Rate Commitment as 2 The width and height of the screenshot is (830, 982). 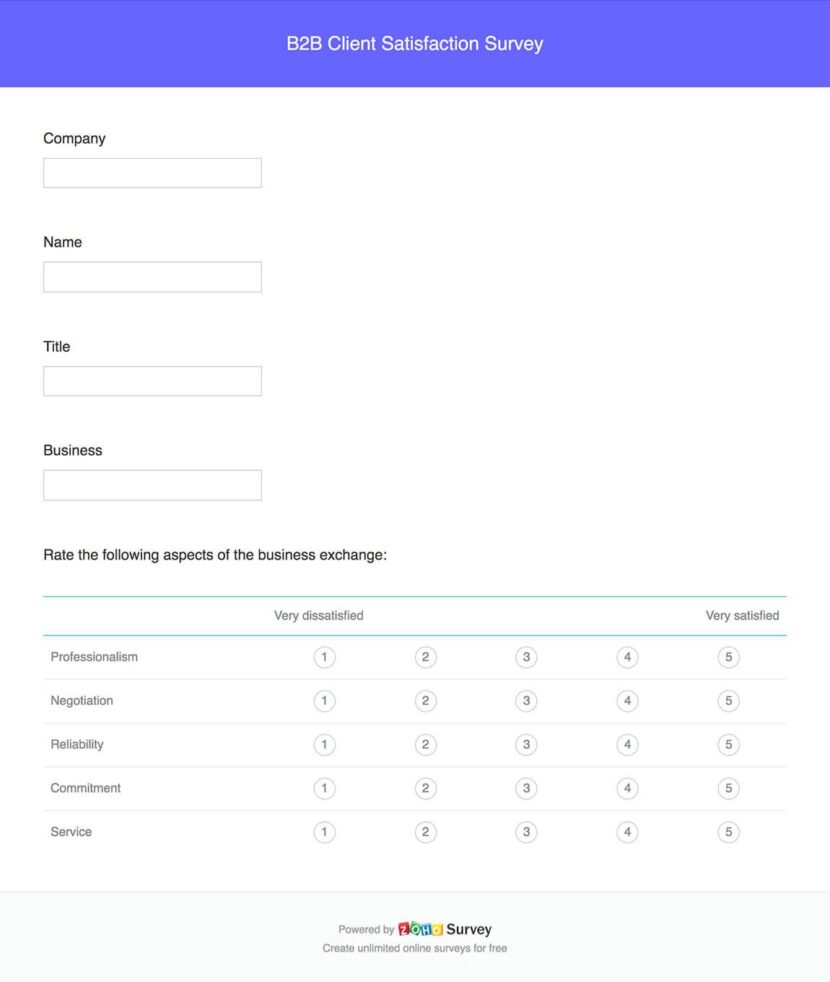coord(425,788)
